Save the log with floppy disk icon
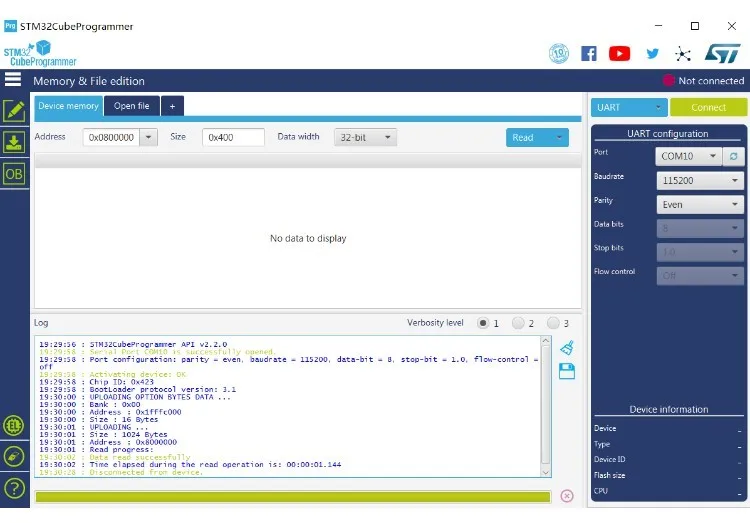 pyautogui.click(x=567, y=371)
